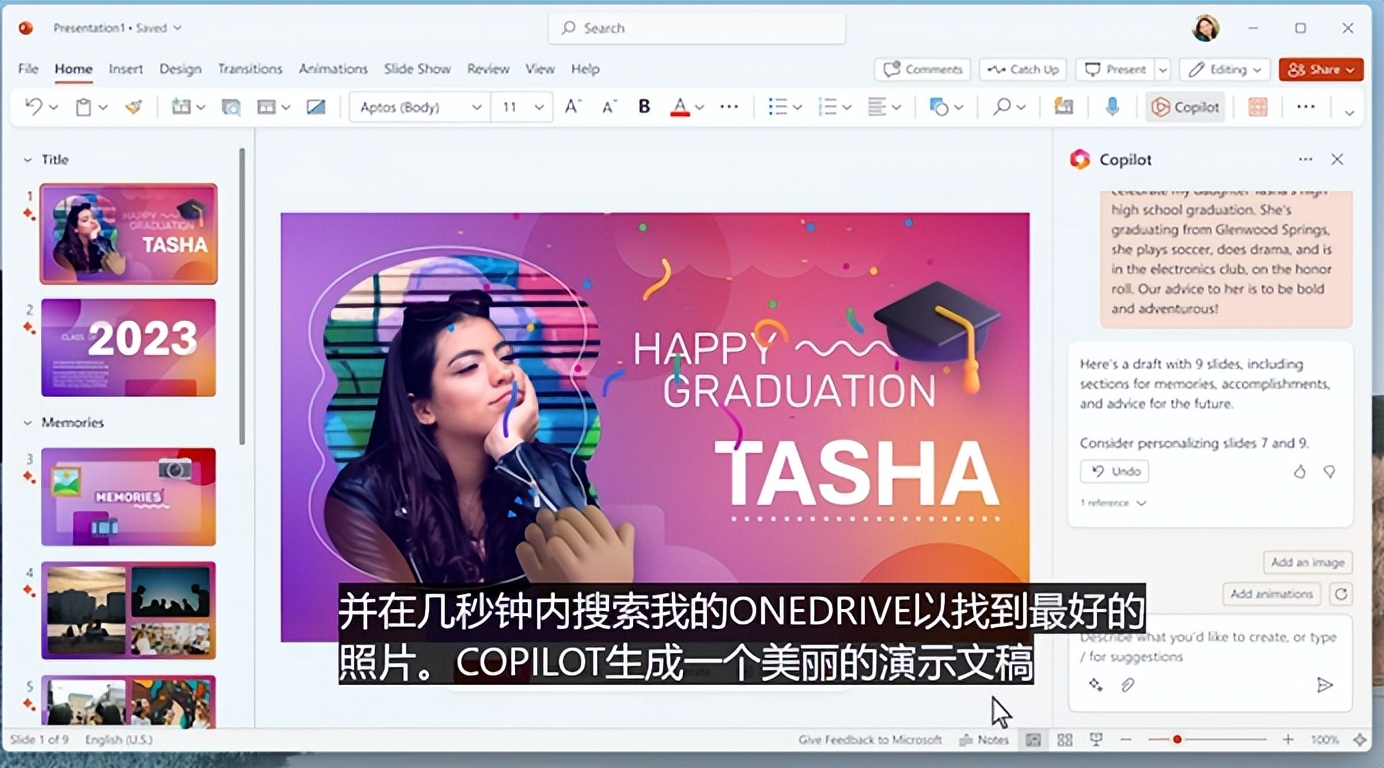Open more font options ellipsis

[x=730, y=107]
